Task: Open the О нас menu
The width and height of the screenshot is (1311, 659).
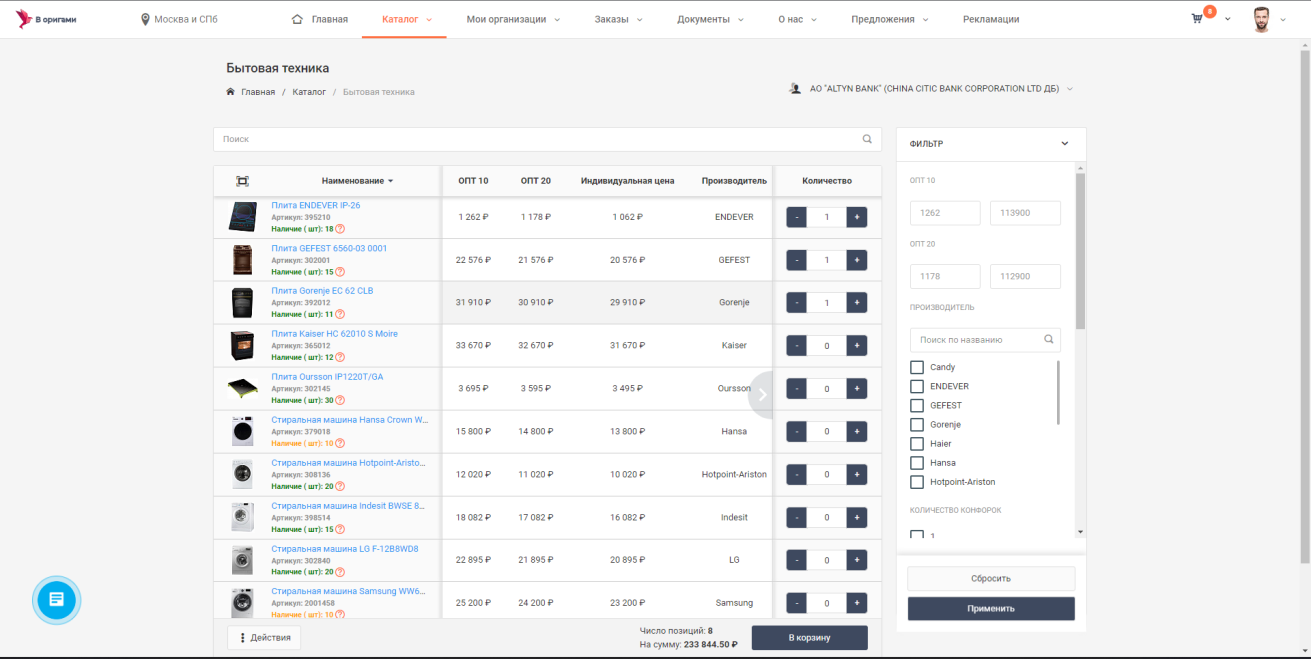Action: tap(797, 19)
